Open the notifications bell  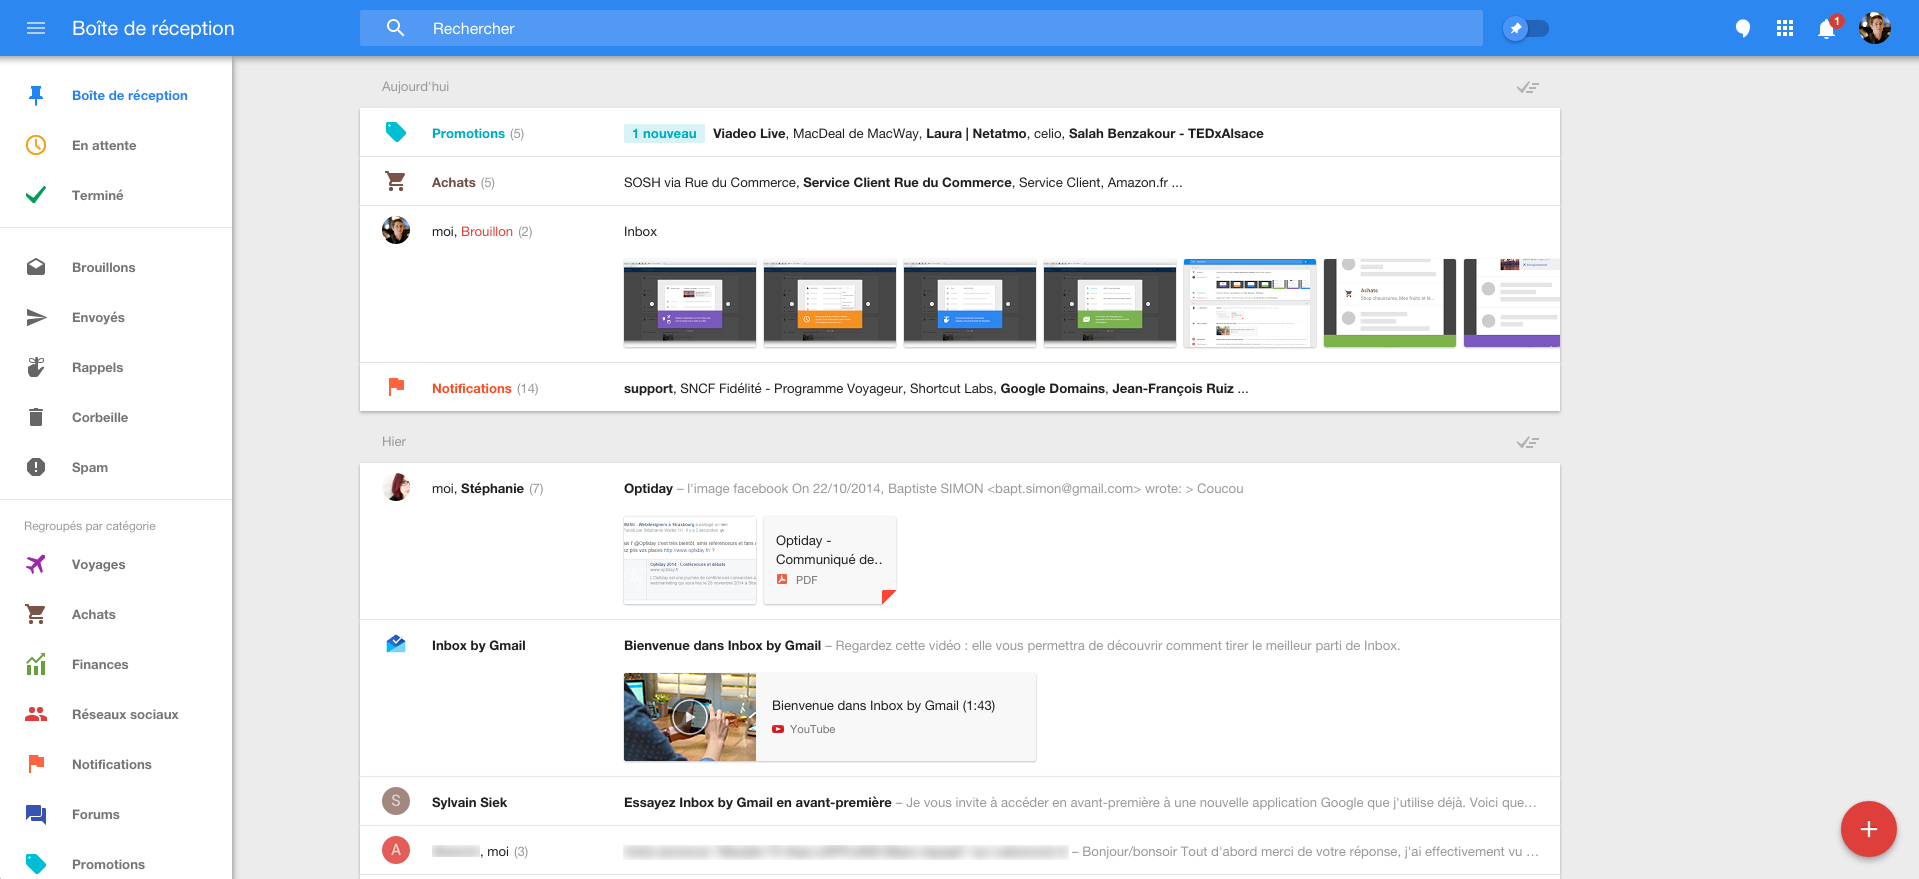click(x=1827, y=28)
